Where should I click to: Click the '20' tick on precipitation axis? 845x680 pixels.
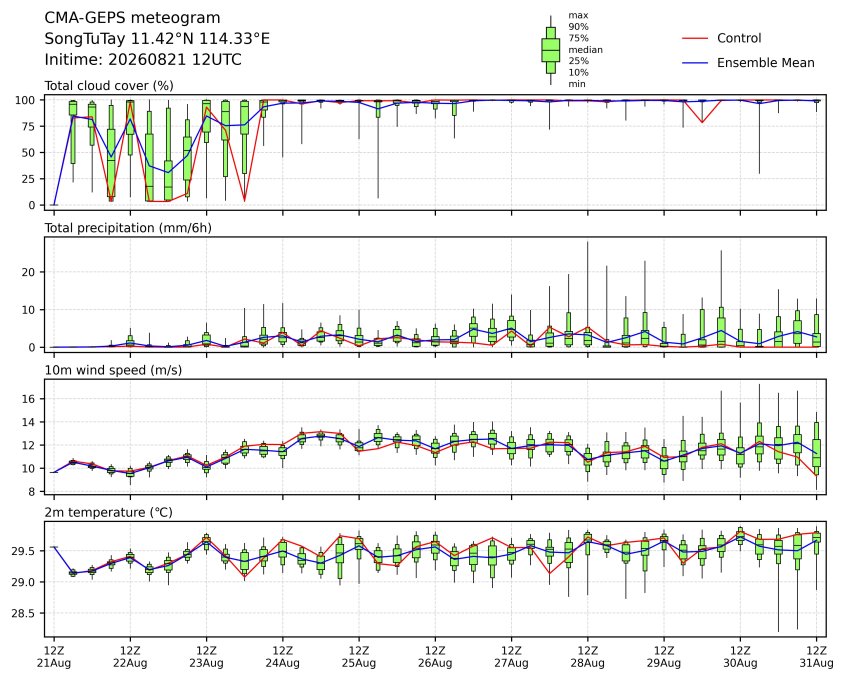click(29, 272)
